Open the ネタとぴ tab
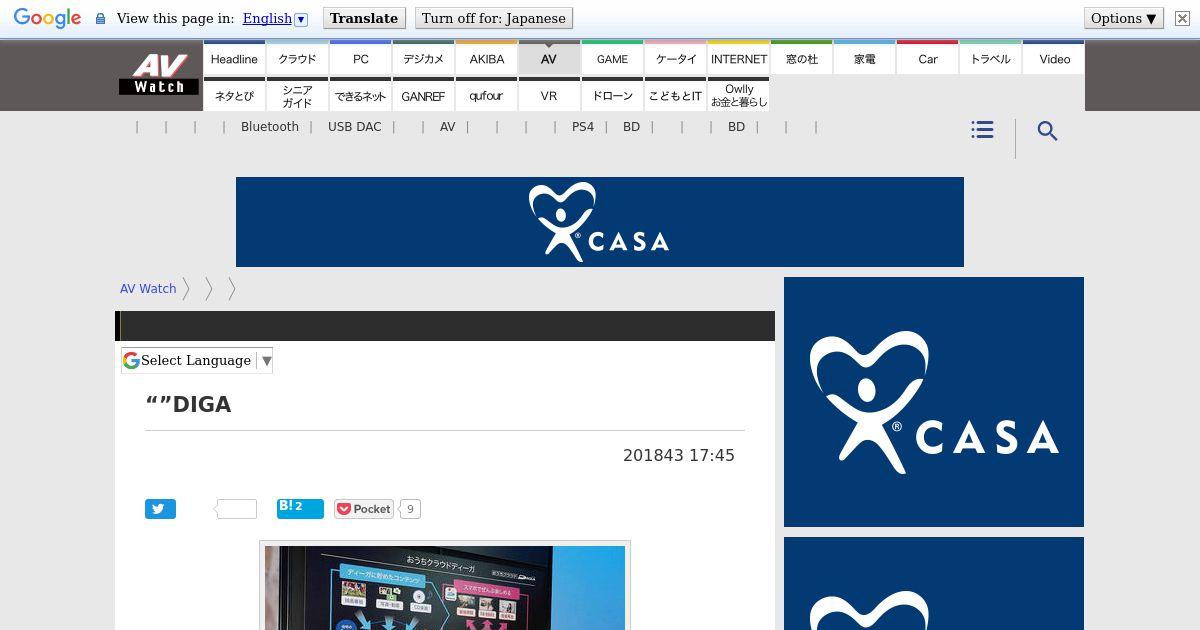The height and width of the screenshot is (630, 1200). 234,95
